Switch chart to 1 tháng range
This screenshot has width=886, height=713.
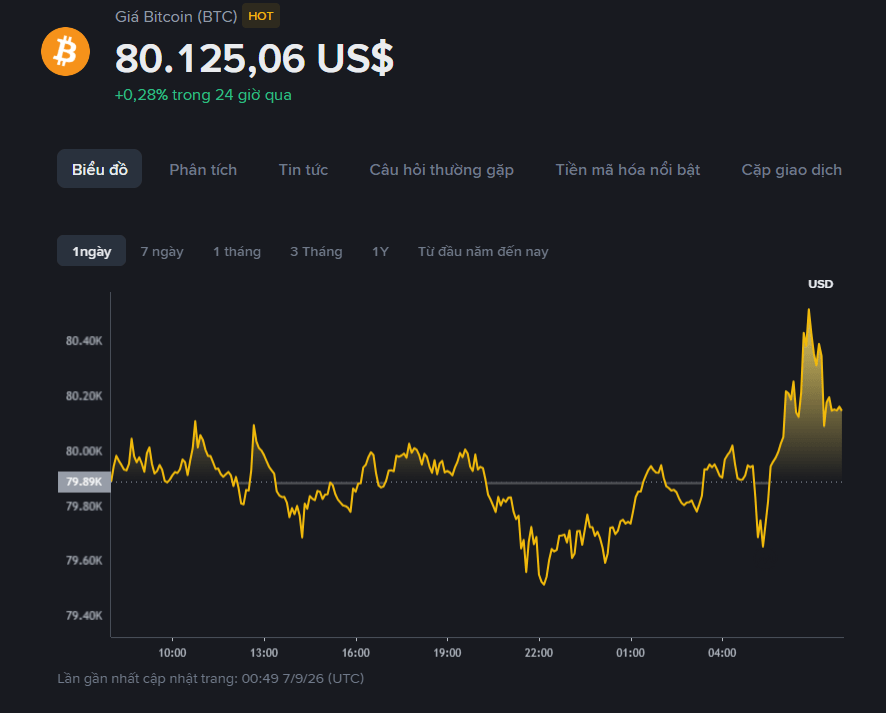click(237, 251)
